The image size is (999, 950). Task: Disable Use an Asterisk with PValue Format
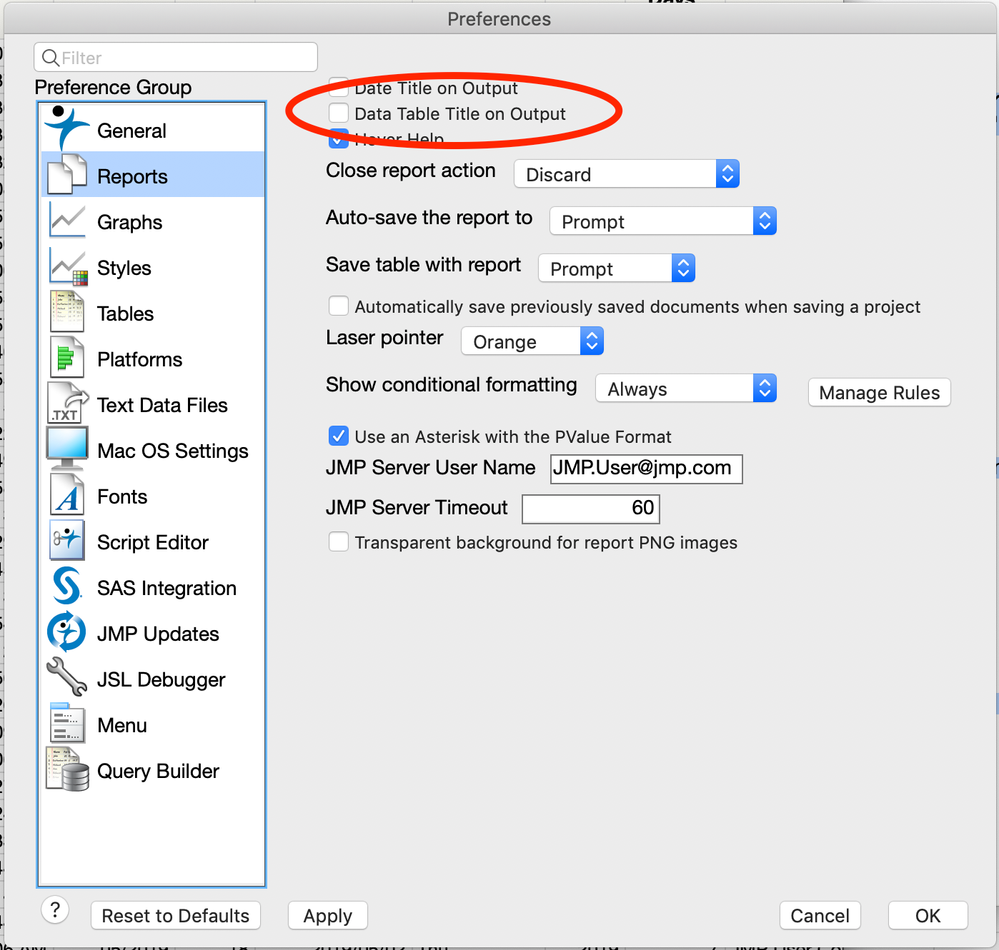pos(338,436)
